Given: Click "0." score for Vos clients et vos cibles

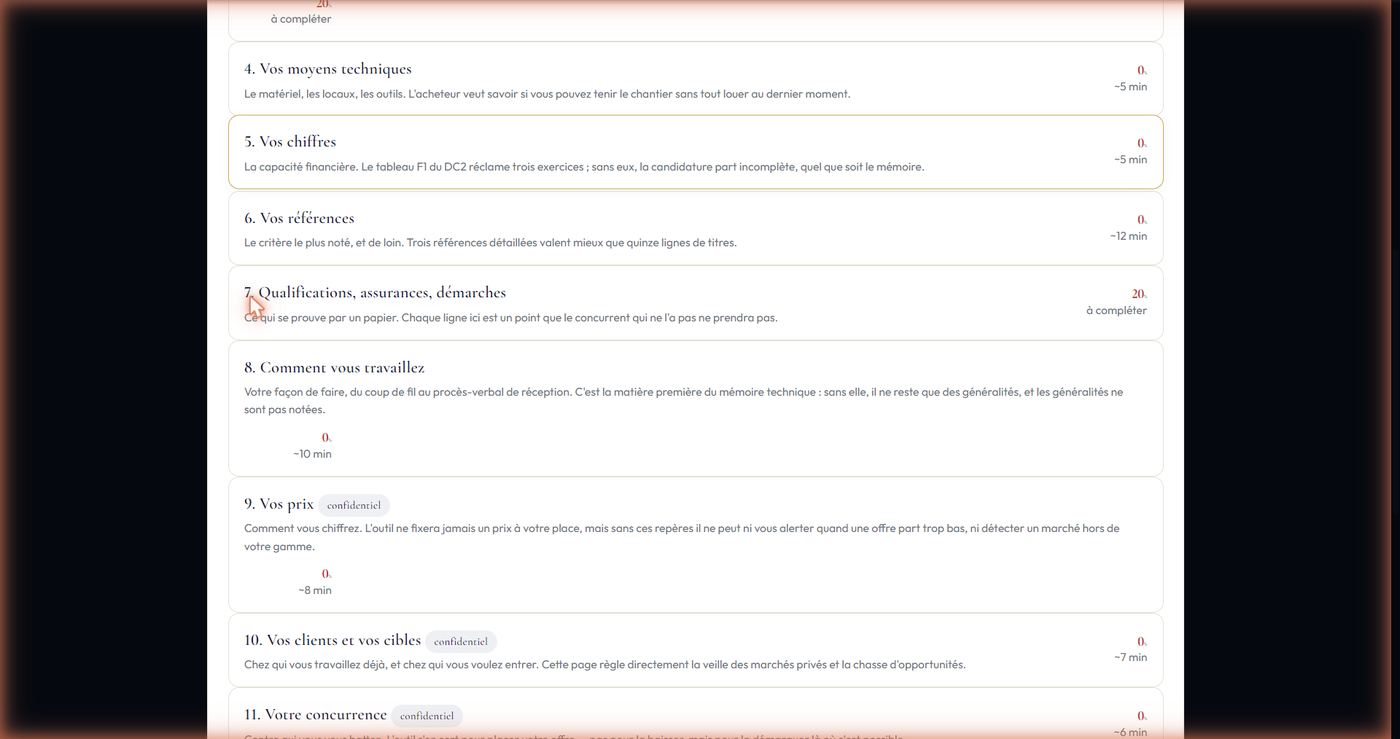Looking at the screenshot, I should [1142, 641].
